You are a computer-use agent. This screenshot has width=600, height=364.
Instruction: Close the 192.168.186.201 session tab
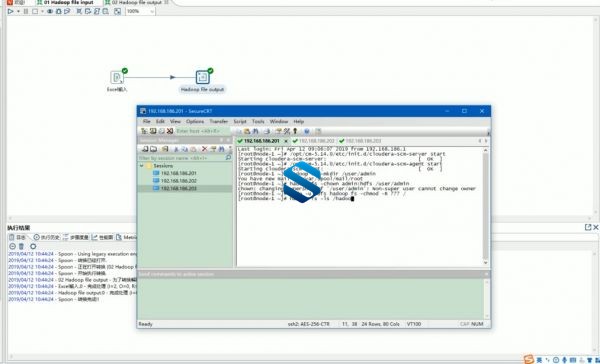(x=286, y=141)
